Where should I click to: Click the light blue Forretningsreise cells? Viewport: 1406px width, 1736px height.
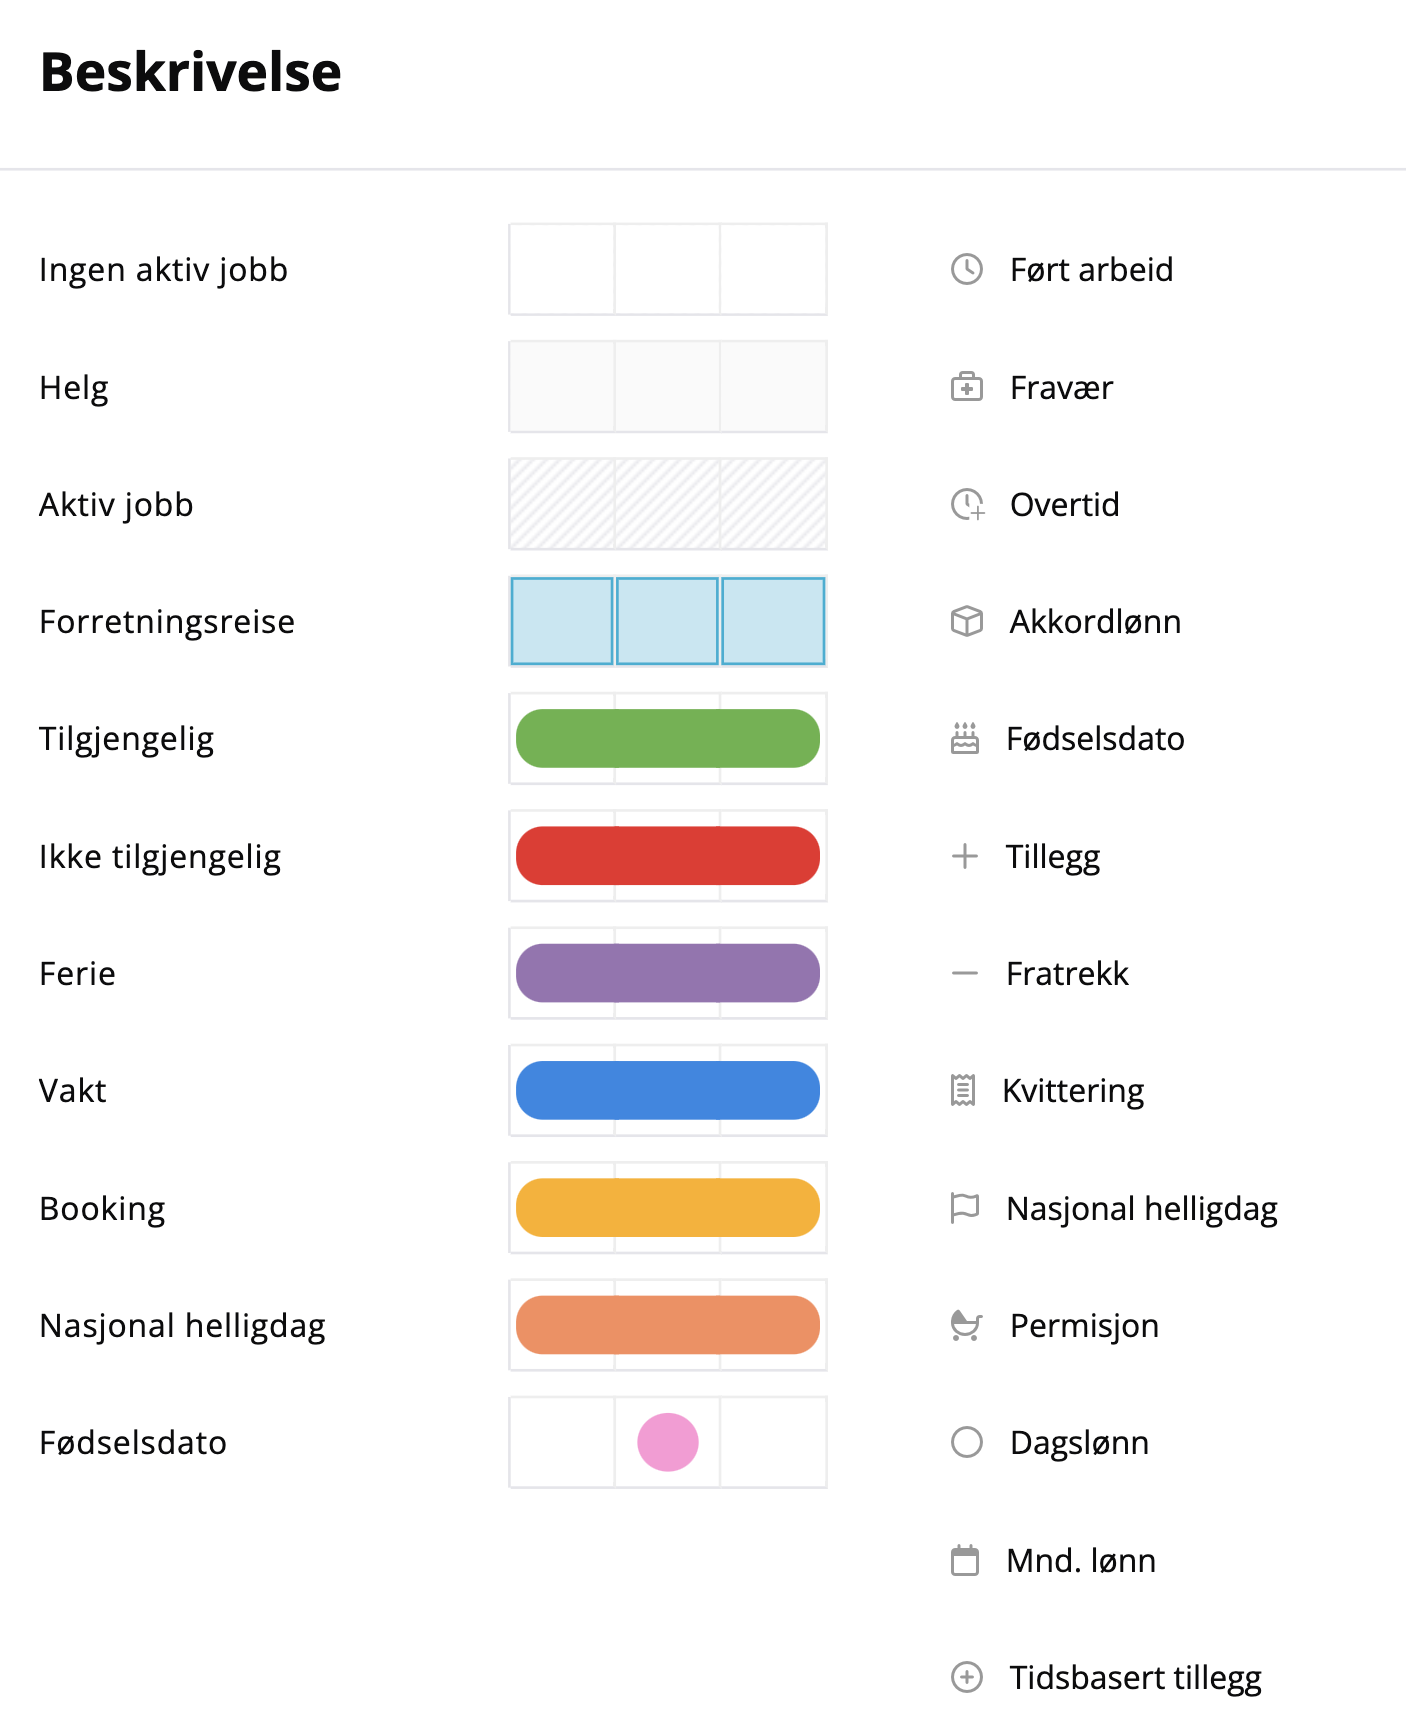[667, 621]
